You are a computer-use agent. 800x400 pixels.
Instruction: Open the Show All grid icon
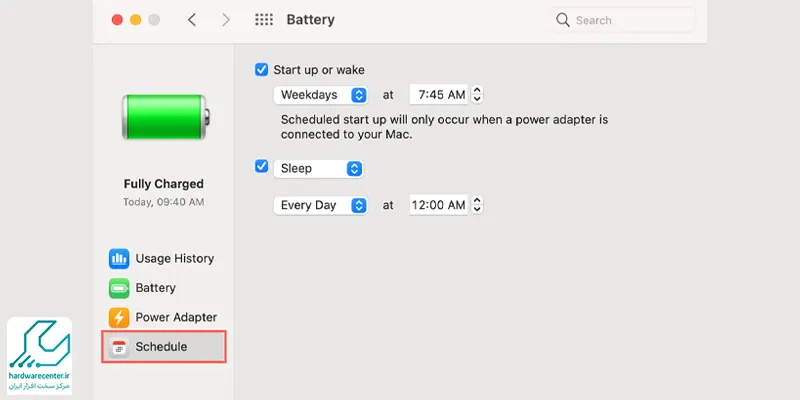[x=264, y=20]
